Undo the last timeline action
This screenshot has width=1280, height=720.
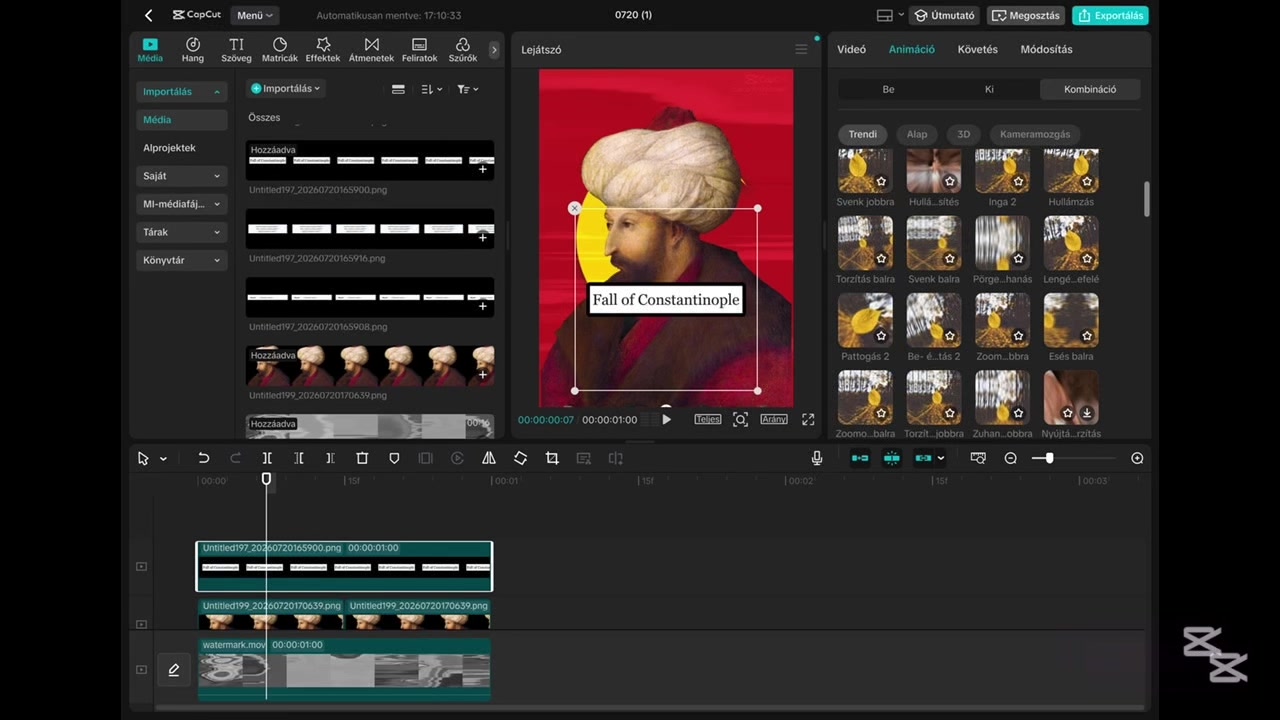pos(203,458)
